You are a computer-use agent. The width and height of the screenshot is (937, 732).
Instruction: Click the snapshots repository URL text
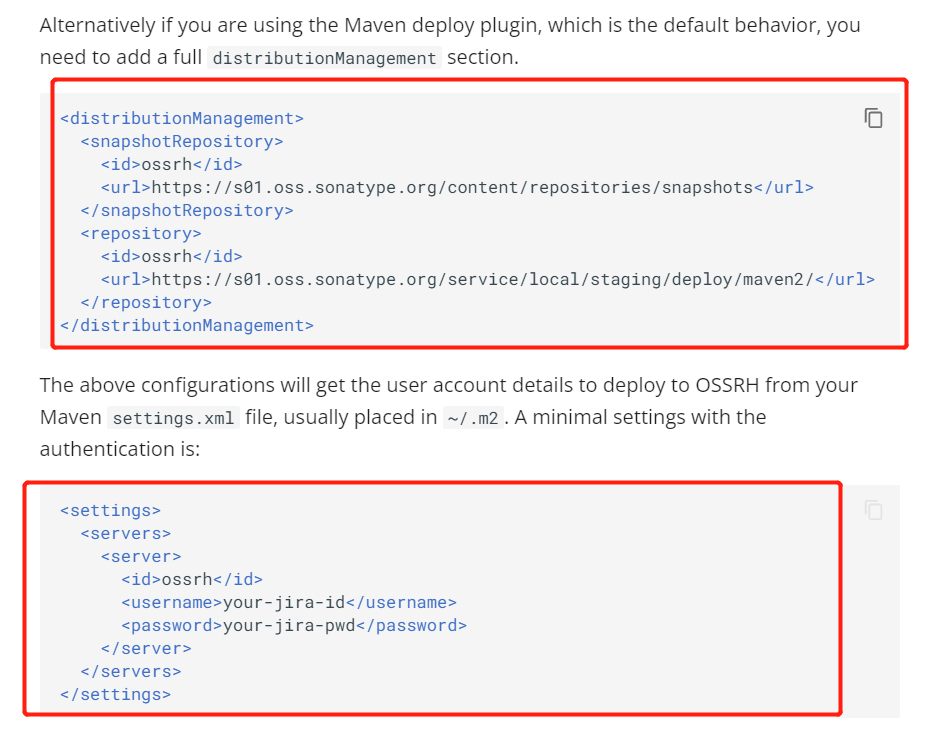[x=452, y=188]
